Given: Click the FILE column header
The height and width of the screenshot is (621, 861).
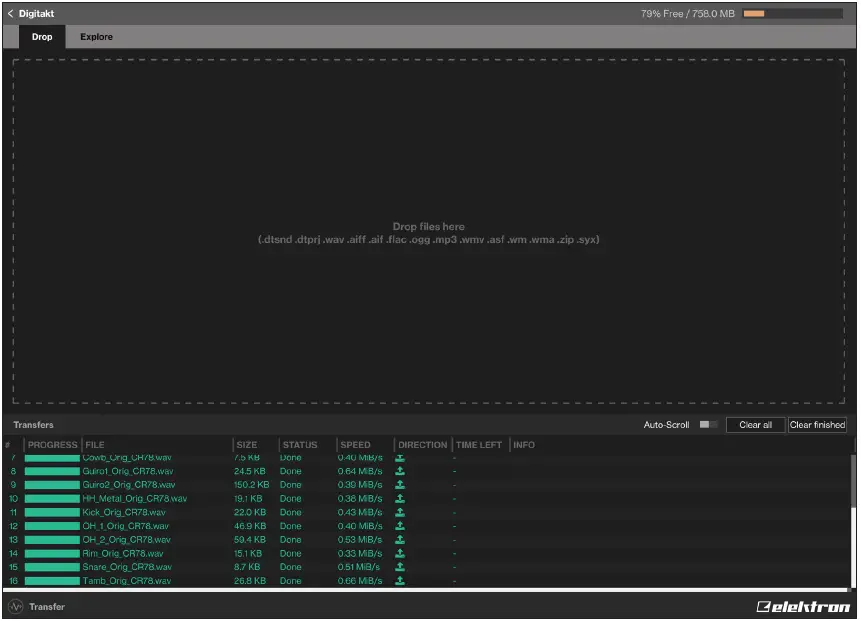Looking at the screenshot, I should click(96, 444).
